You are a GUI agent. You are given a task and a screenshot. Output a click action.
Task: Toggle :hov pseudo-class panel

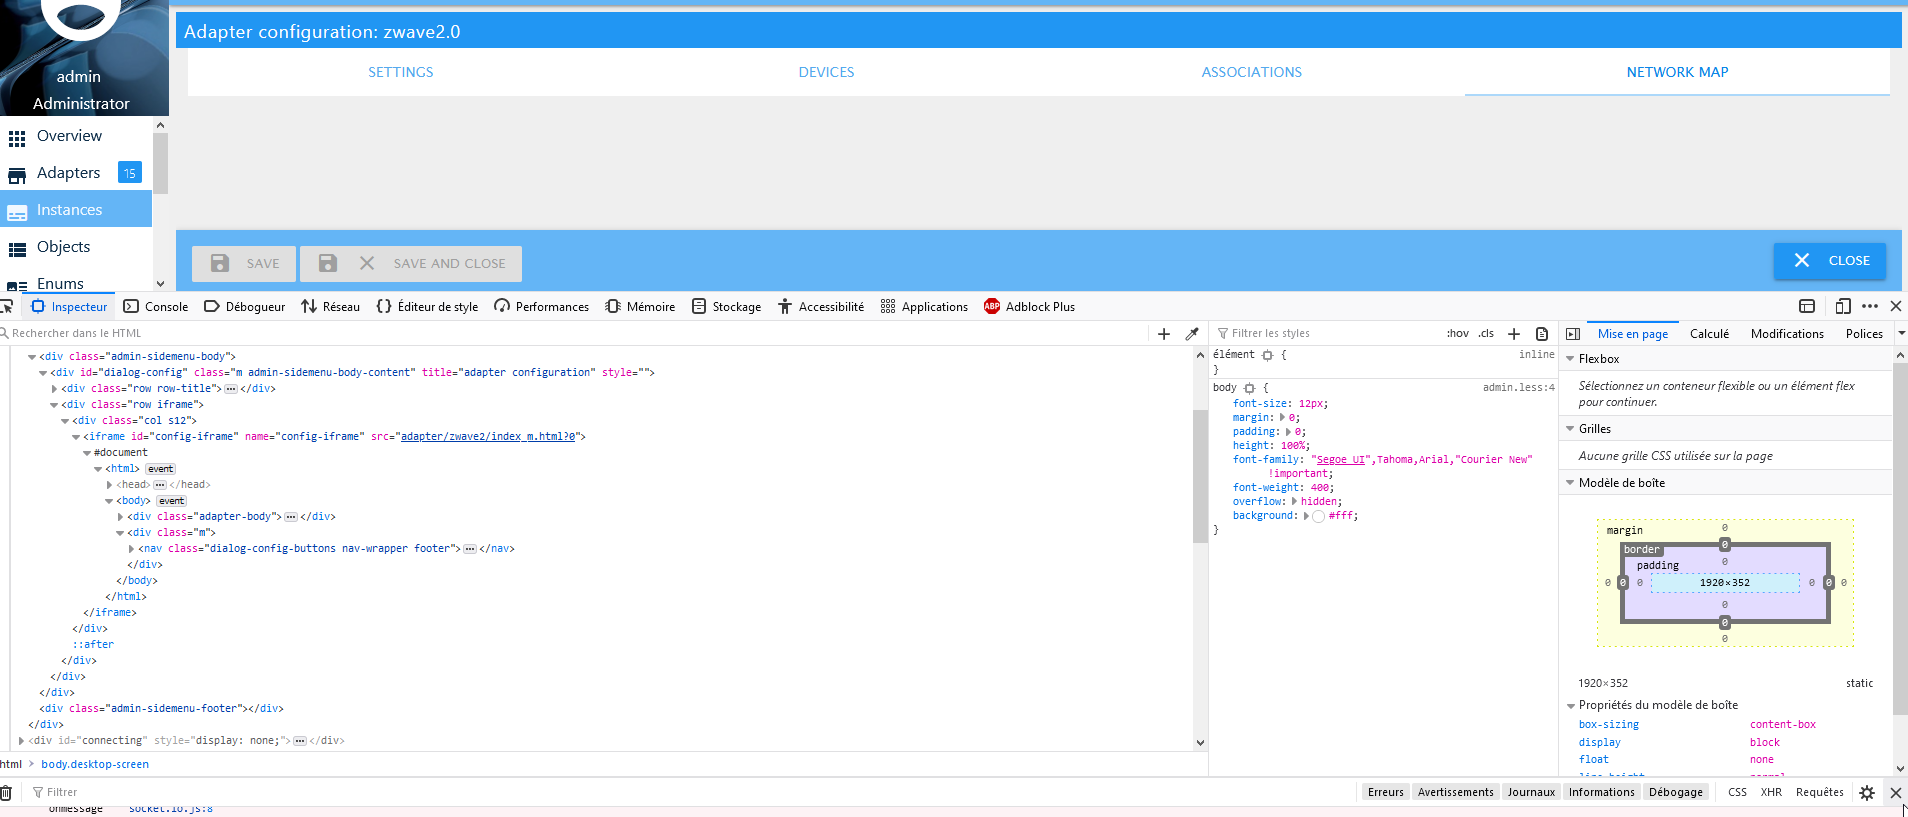[1458, 334]
